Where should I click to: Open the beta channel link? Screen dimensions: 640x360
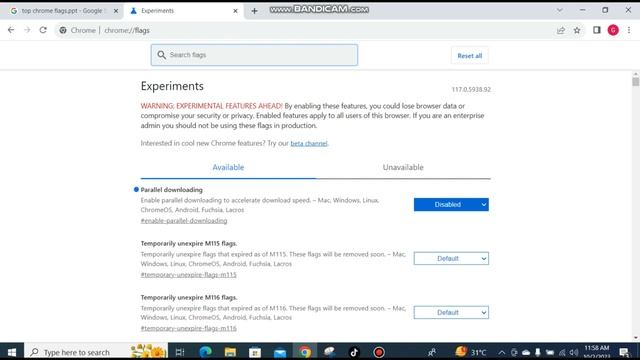(x=309, y=143)
